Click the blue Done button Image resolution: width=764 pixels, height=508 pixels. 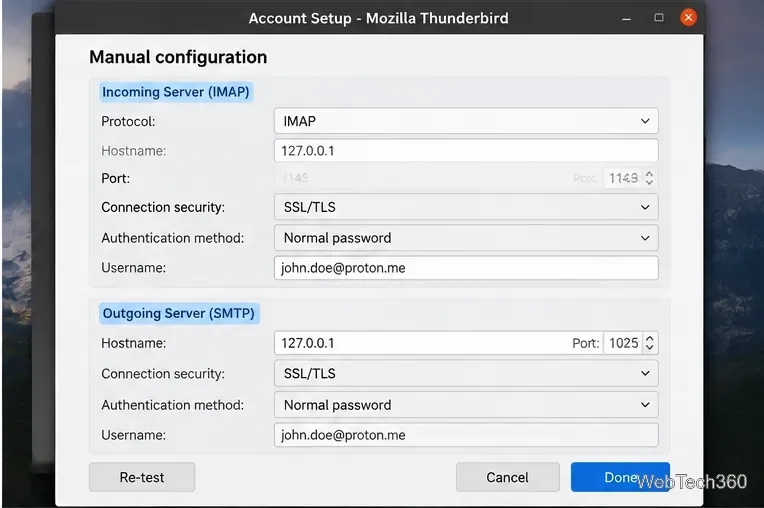620,477
